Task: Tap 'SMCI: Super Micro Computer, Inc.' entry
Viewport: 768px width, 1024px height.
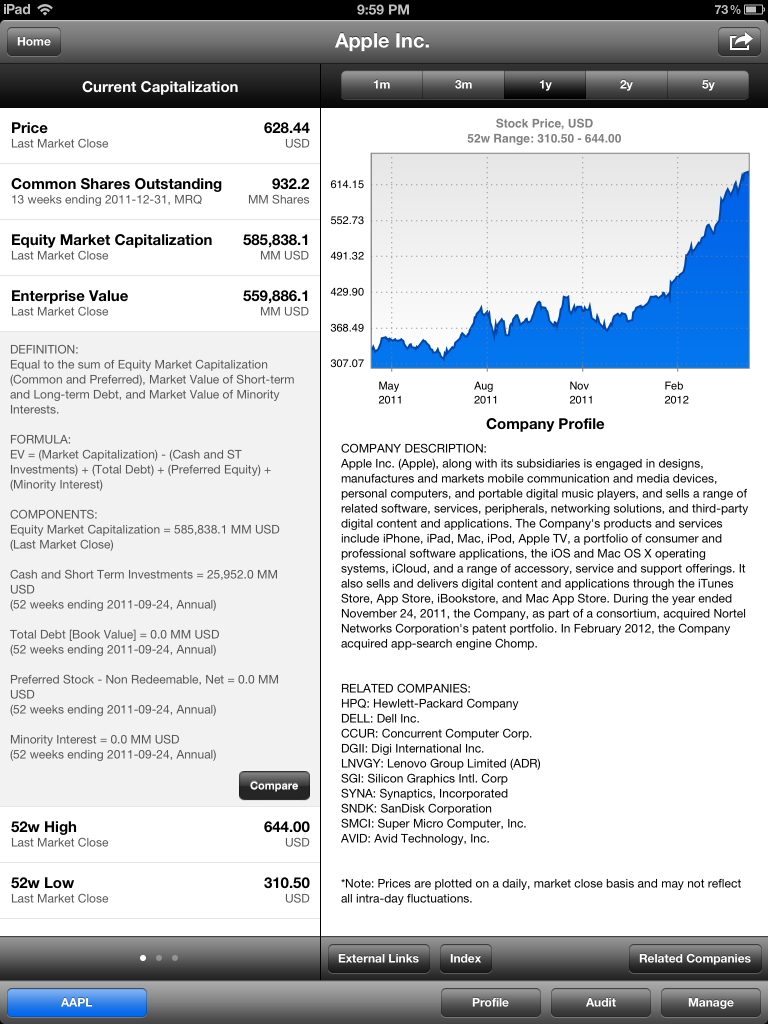Action: click(x=434, y=824)
